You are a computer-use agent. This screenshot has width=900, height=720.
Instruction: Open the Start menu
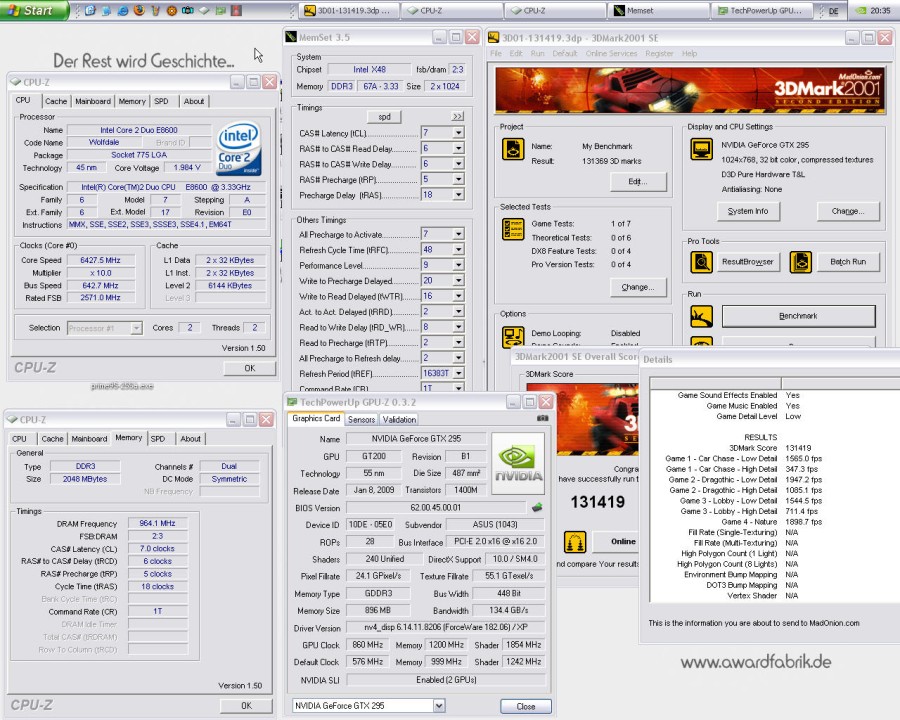(34, 10)
